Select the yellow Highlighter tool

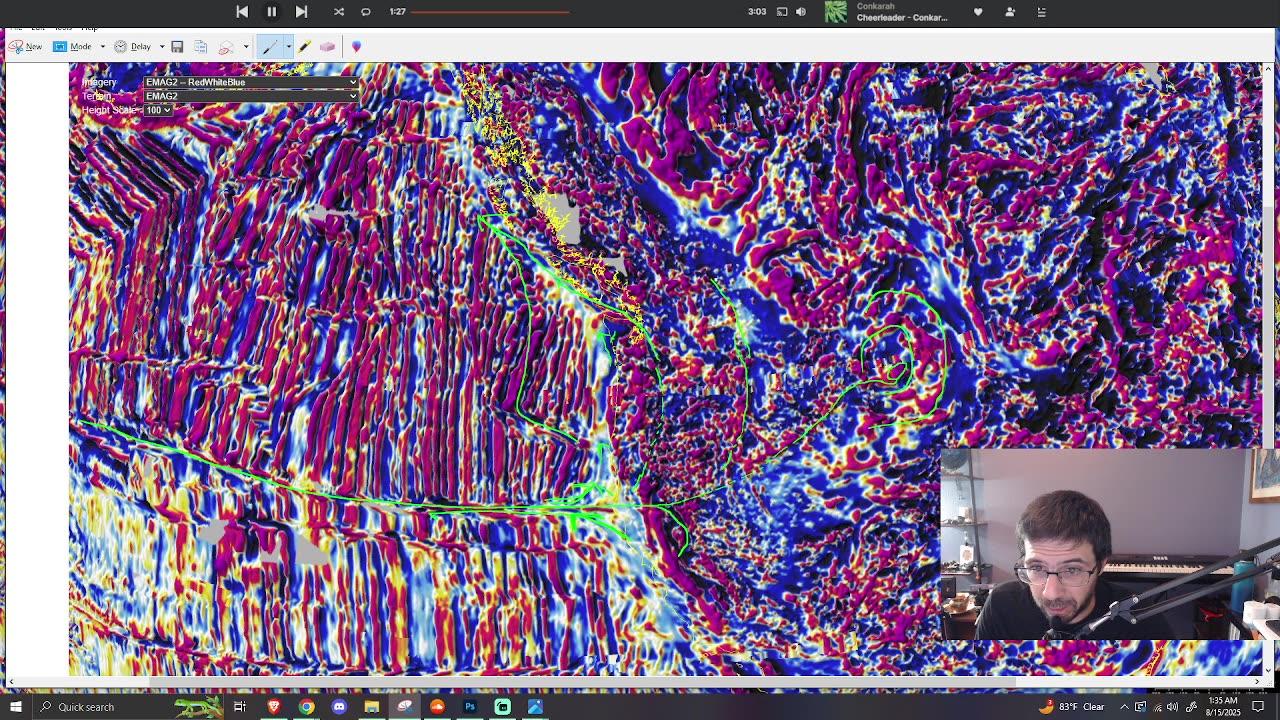pos(304,46)
